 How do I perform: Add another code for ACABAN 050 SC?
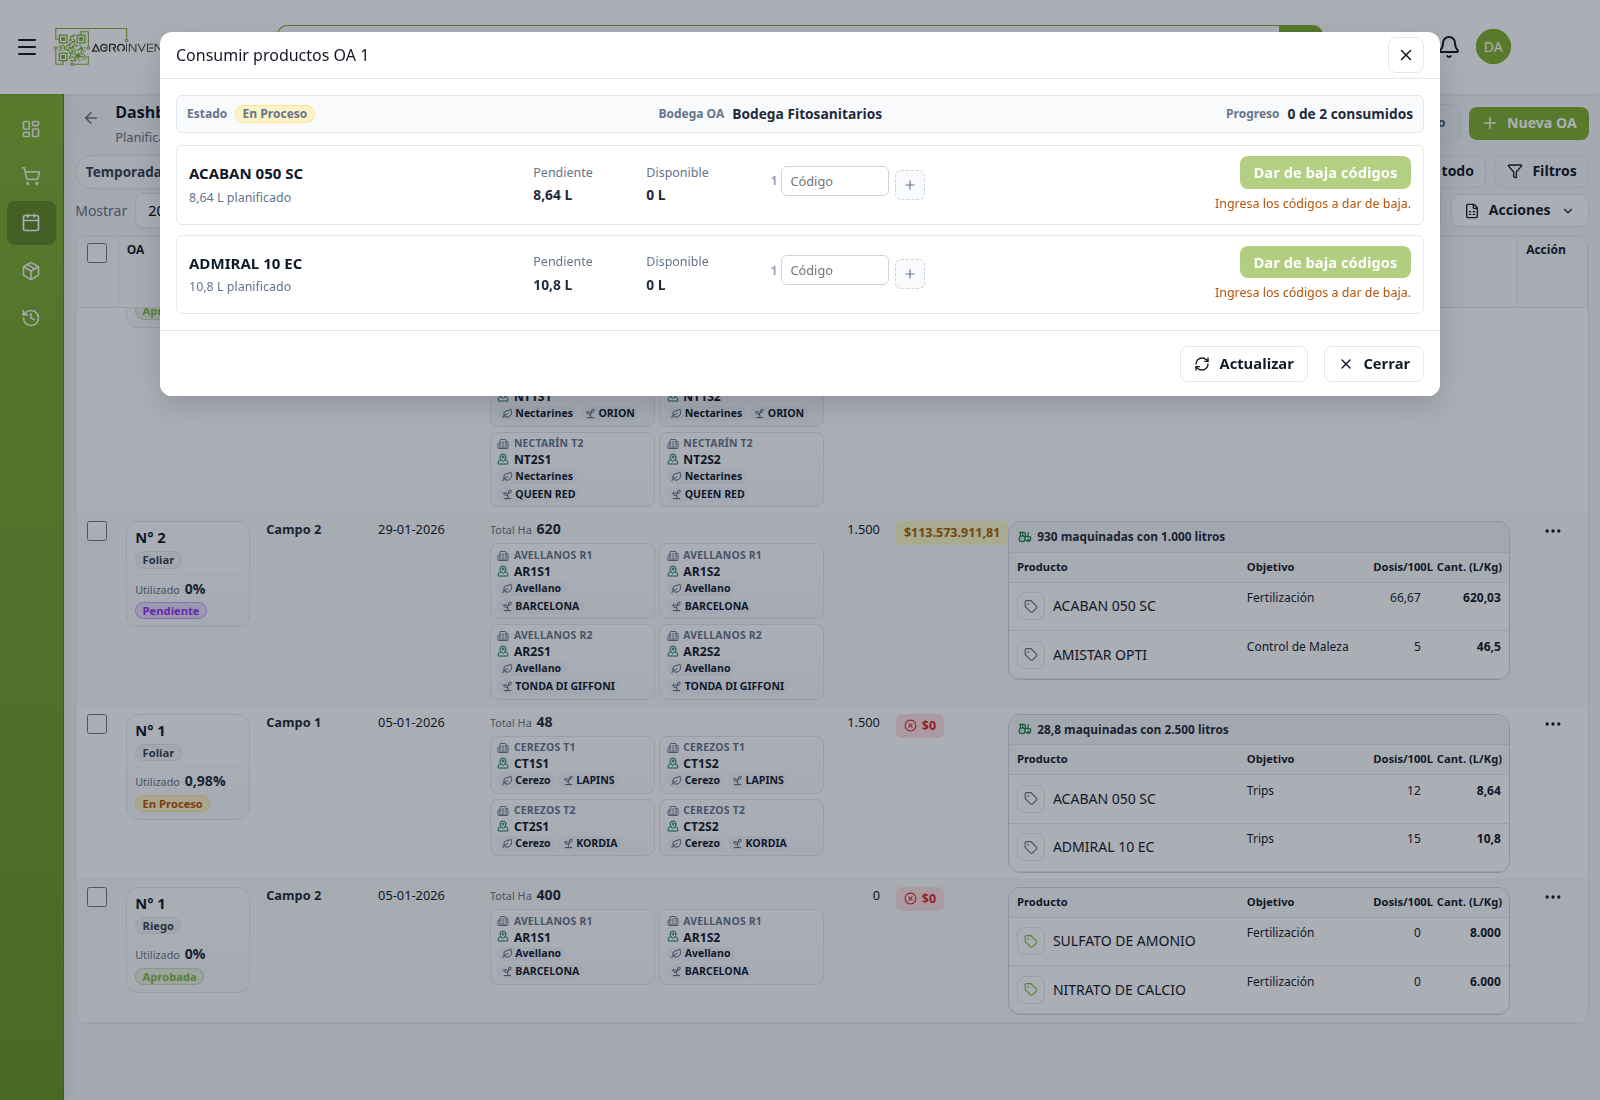click(x=909, y=185)
